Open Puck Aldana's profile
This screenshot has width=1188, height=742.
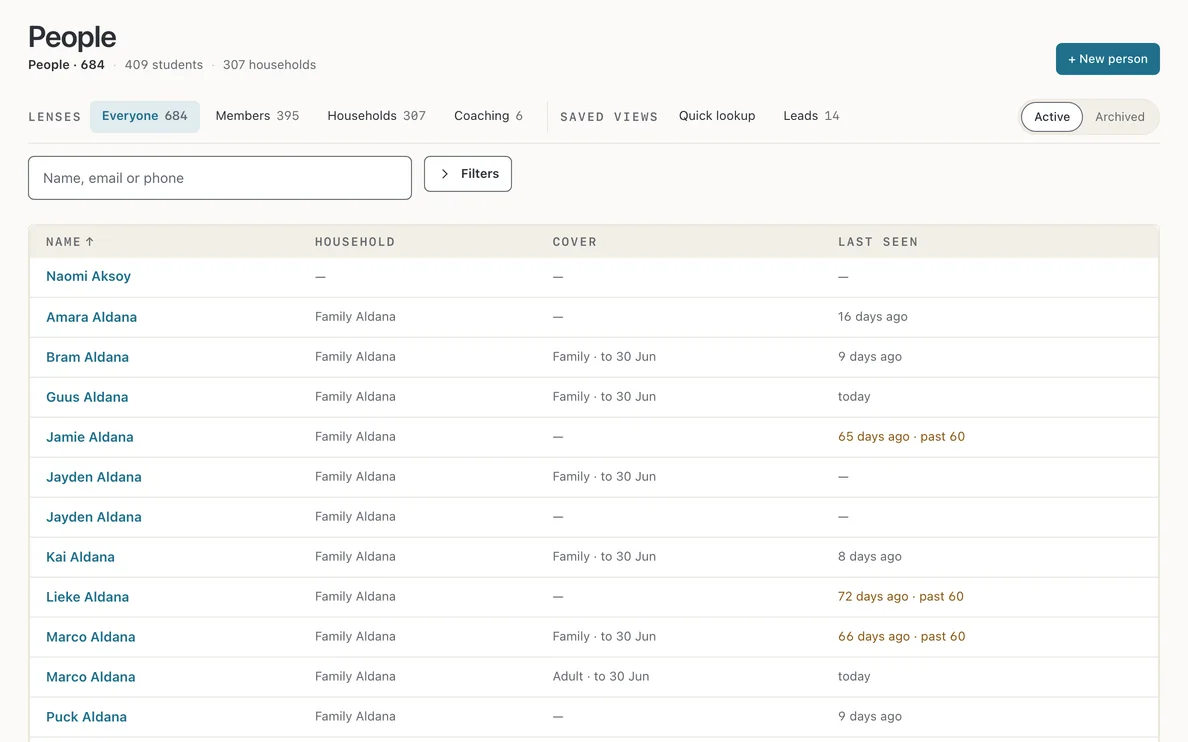coord(86,717)
